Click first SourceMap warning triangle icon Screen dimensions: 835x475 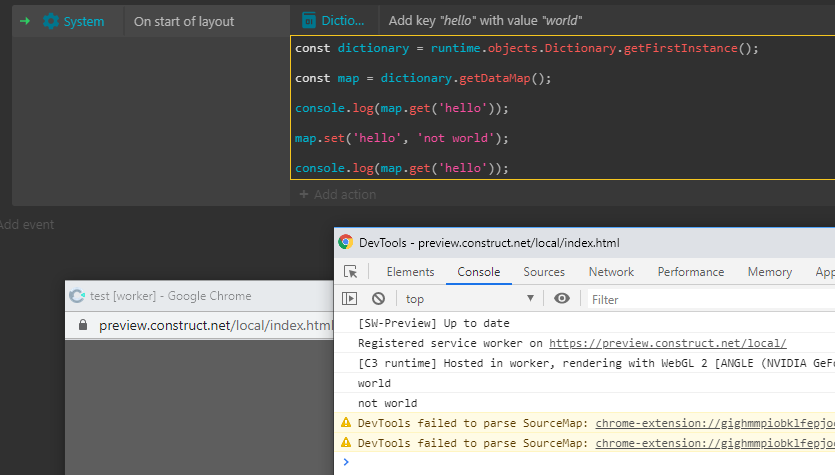(x=346, y=423)
